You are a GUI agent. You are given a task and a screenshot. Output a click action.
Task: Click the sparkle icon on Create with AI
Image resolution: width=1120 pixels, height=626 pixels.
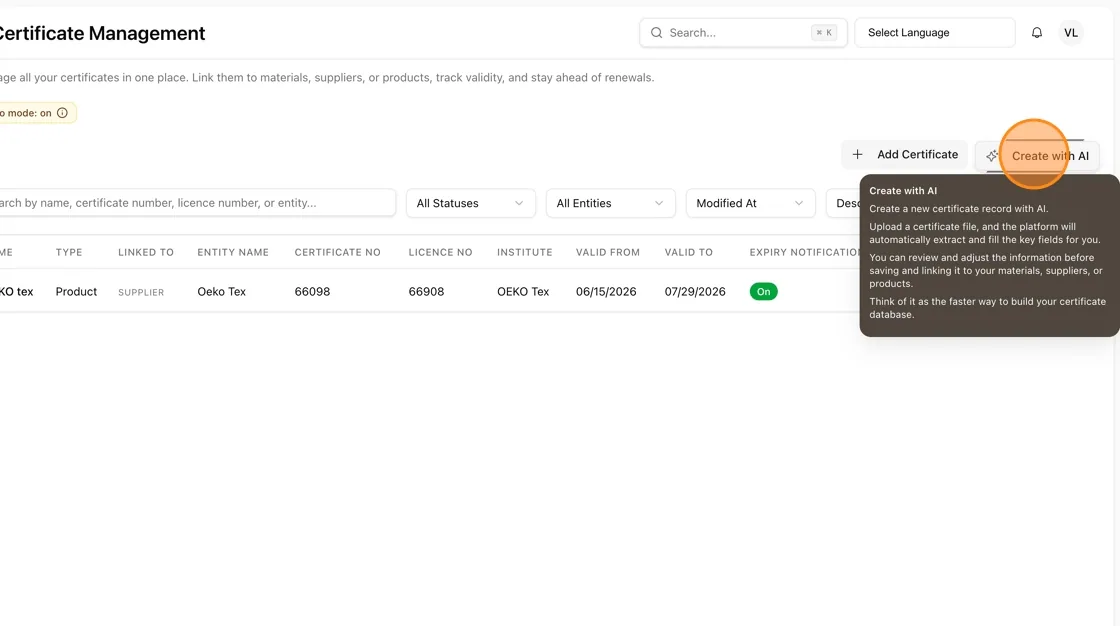click(992, 156)
